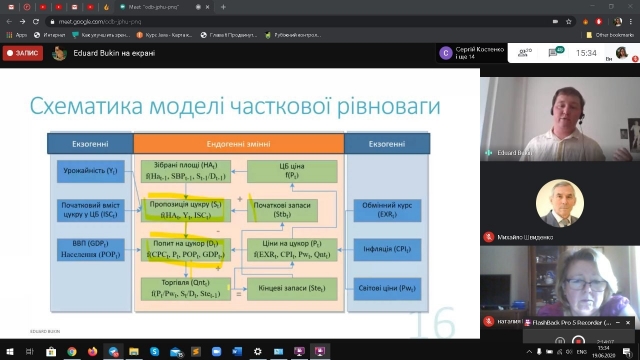640x360 pixels.
Task: Switch to the second pinned YouTube tab
Action: 59,7
